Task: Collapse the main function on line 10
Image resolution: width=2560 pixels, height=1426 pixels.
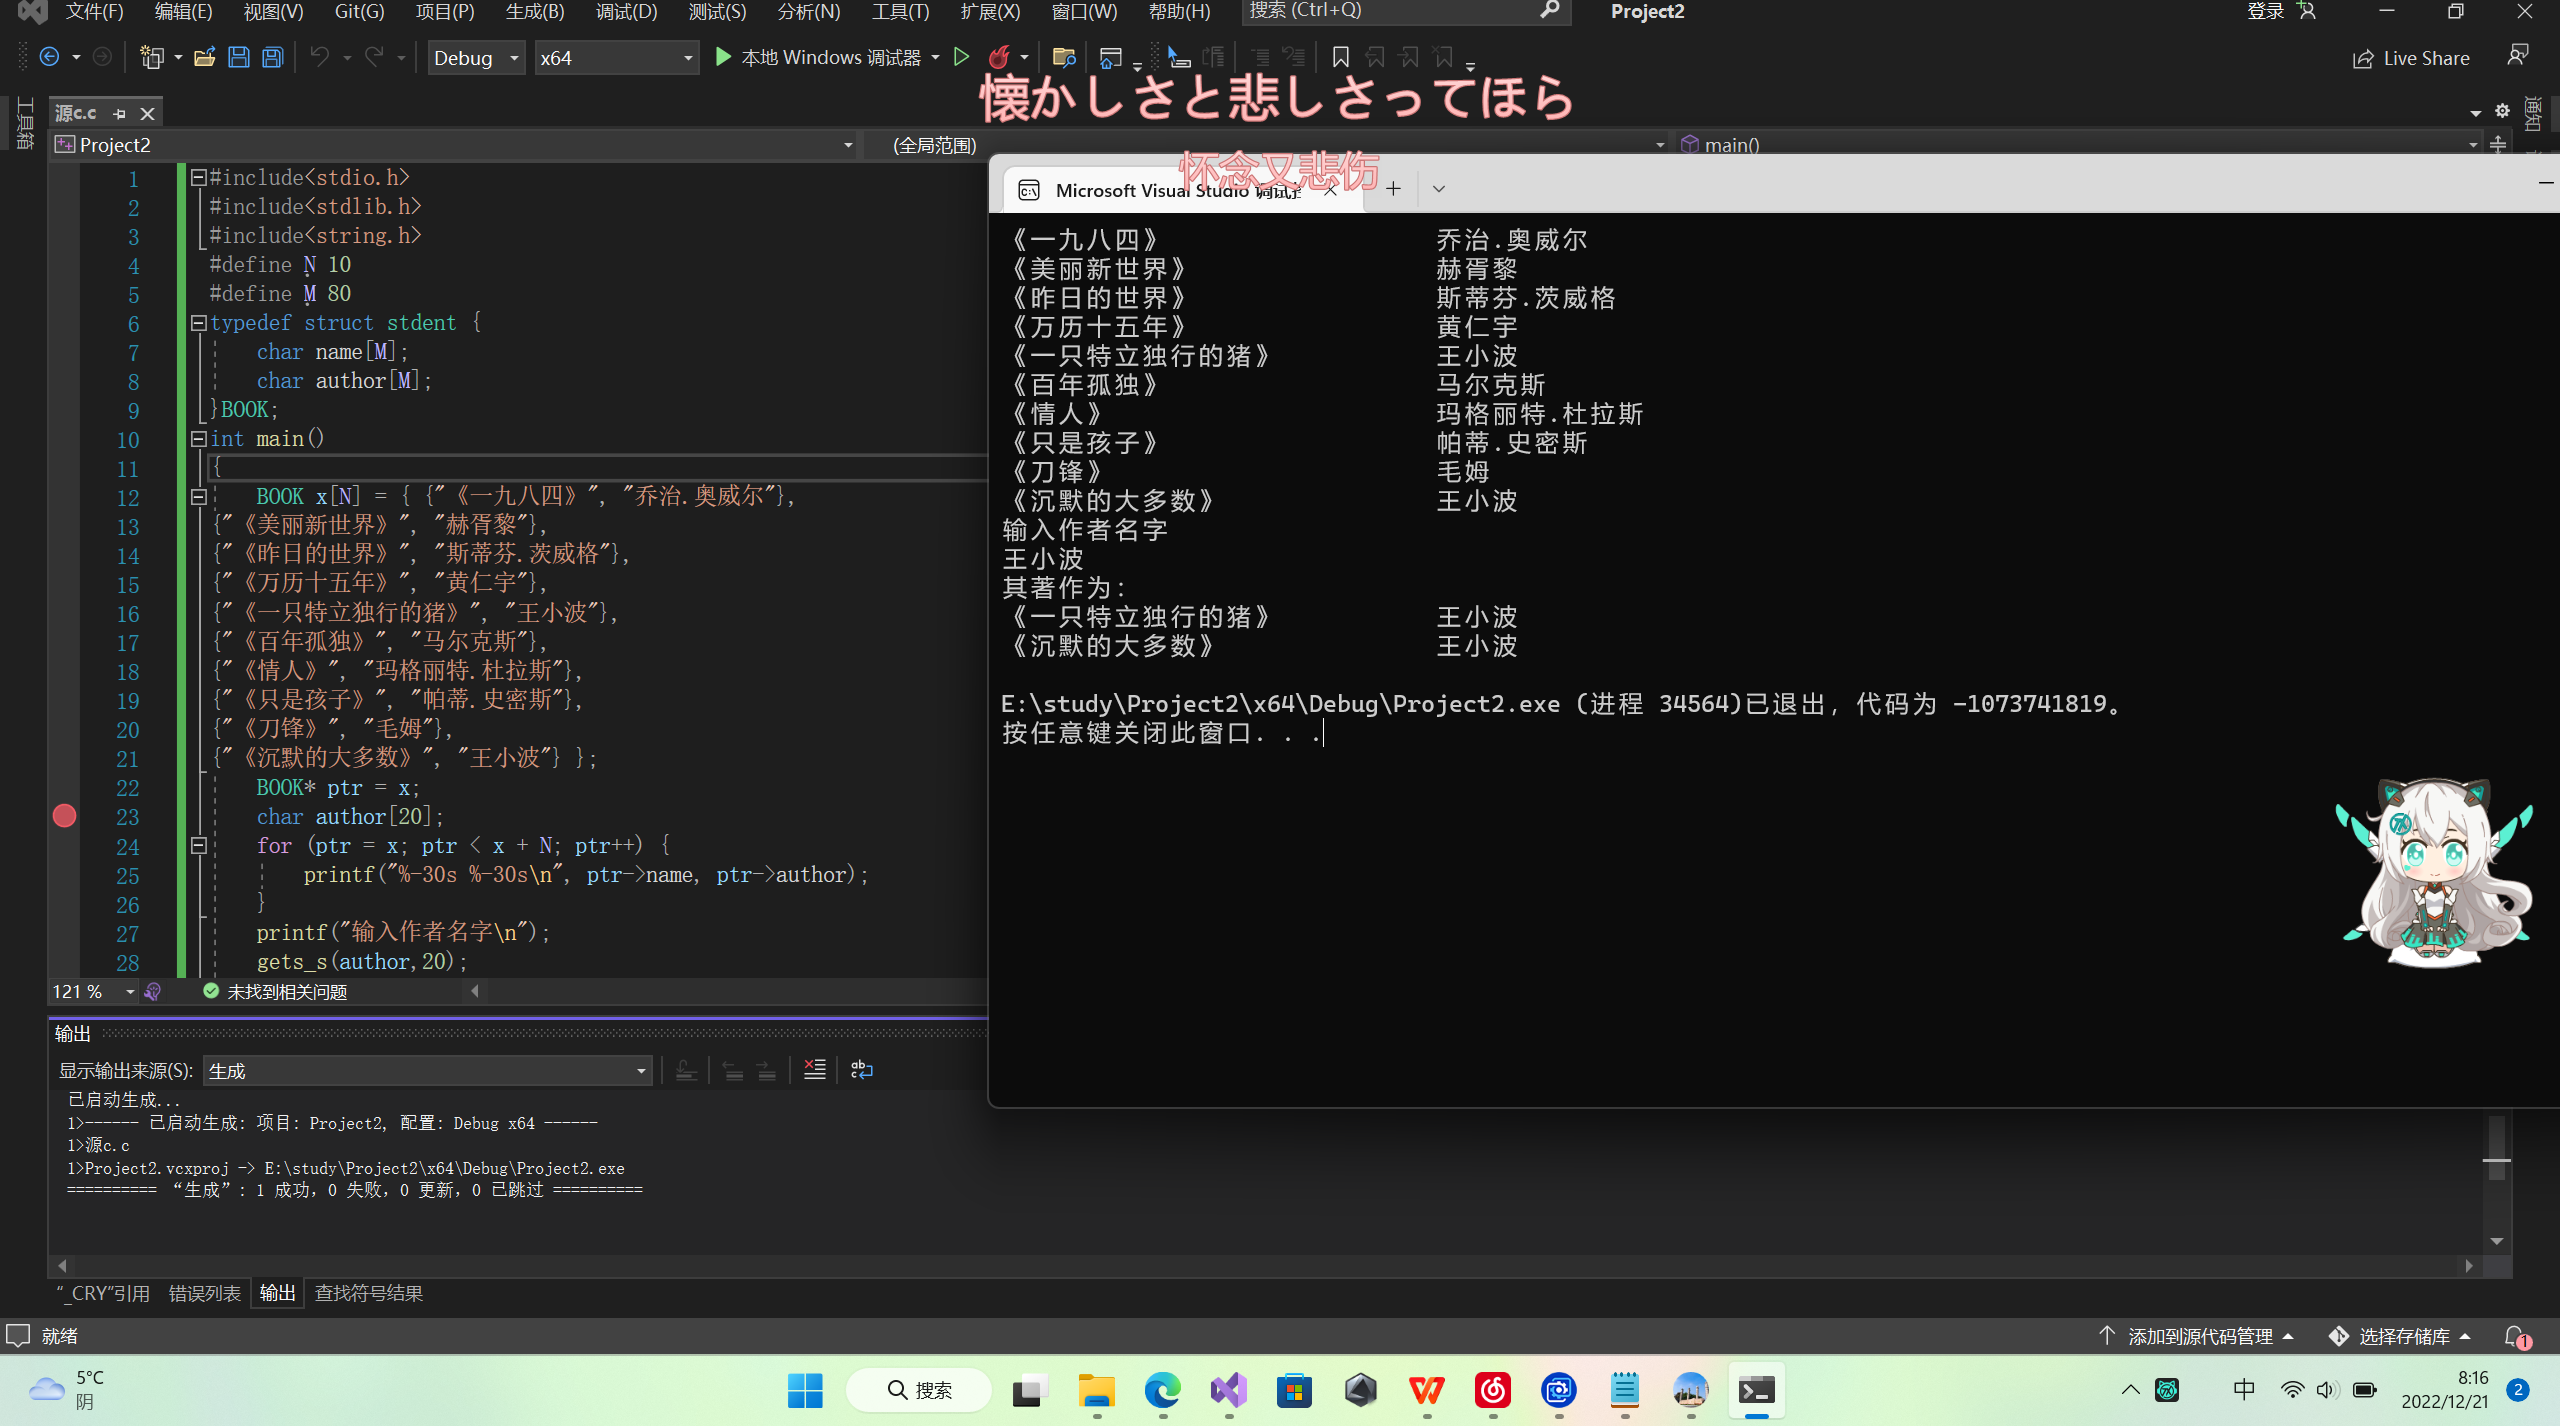Action: (x=198, y=439)
